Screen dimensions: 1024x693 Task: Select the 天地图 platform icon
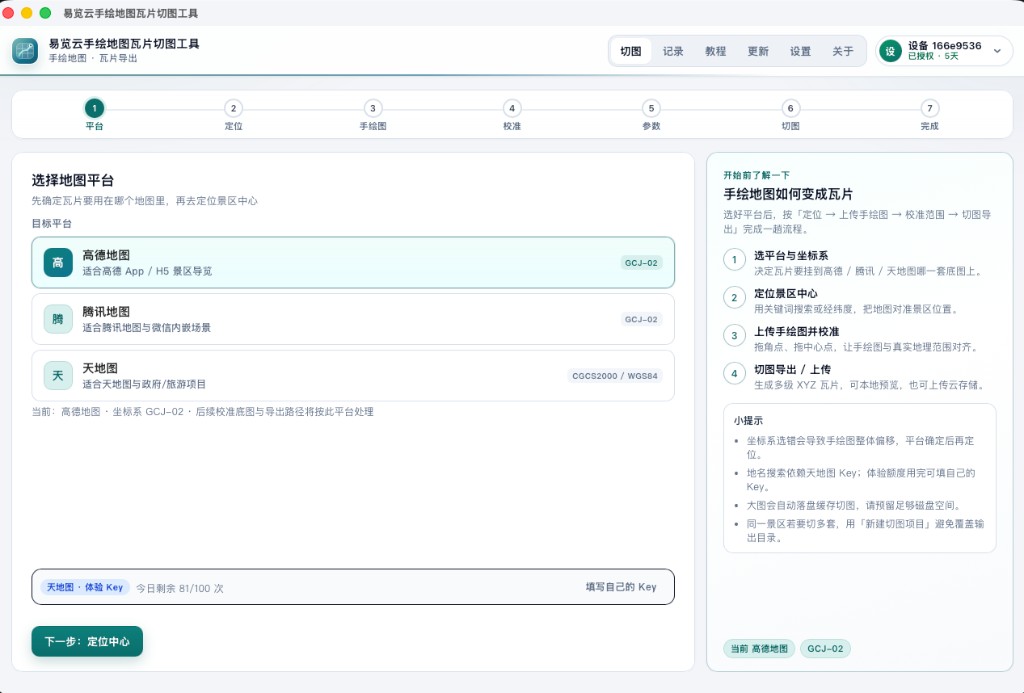58,376
